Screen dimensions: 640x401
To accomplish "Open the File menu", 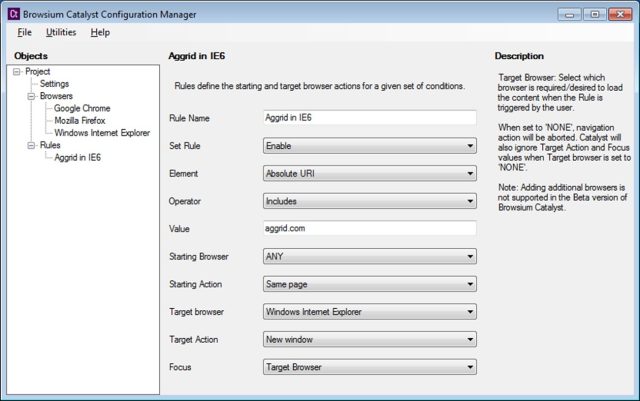I will (x=24, y=32).
